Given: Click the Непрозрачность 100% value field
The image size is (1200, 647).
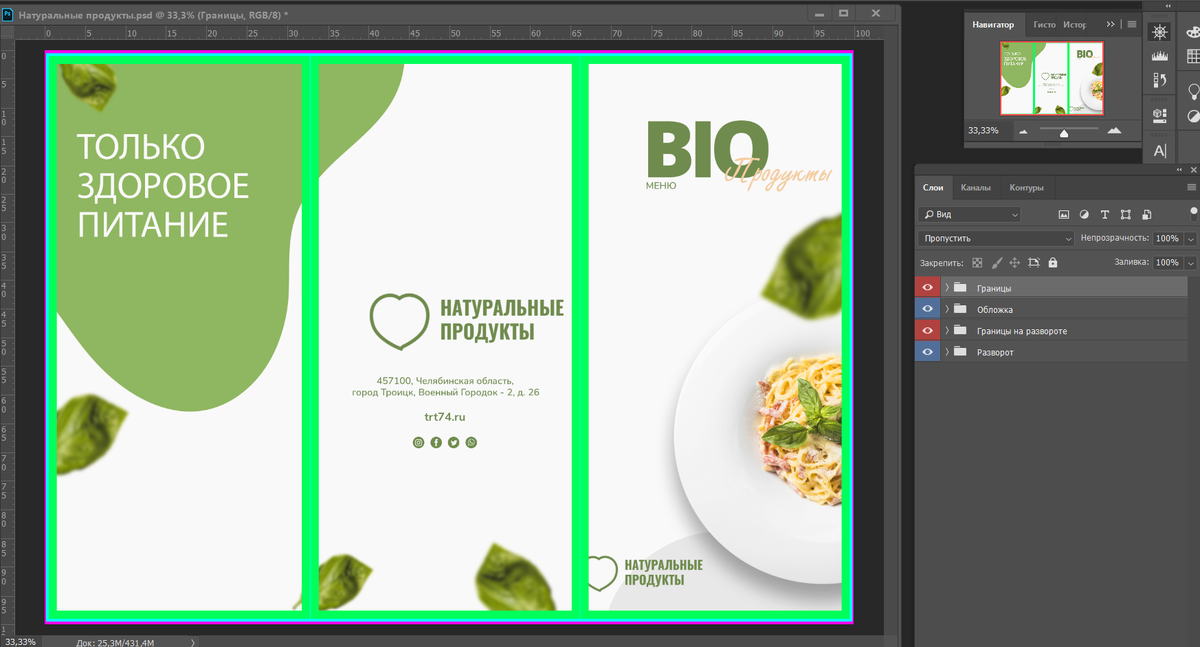Looking at the screenshot, I should tap(1167, 239).
